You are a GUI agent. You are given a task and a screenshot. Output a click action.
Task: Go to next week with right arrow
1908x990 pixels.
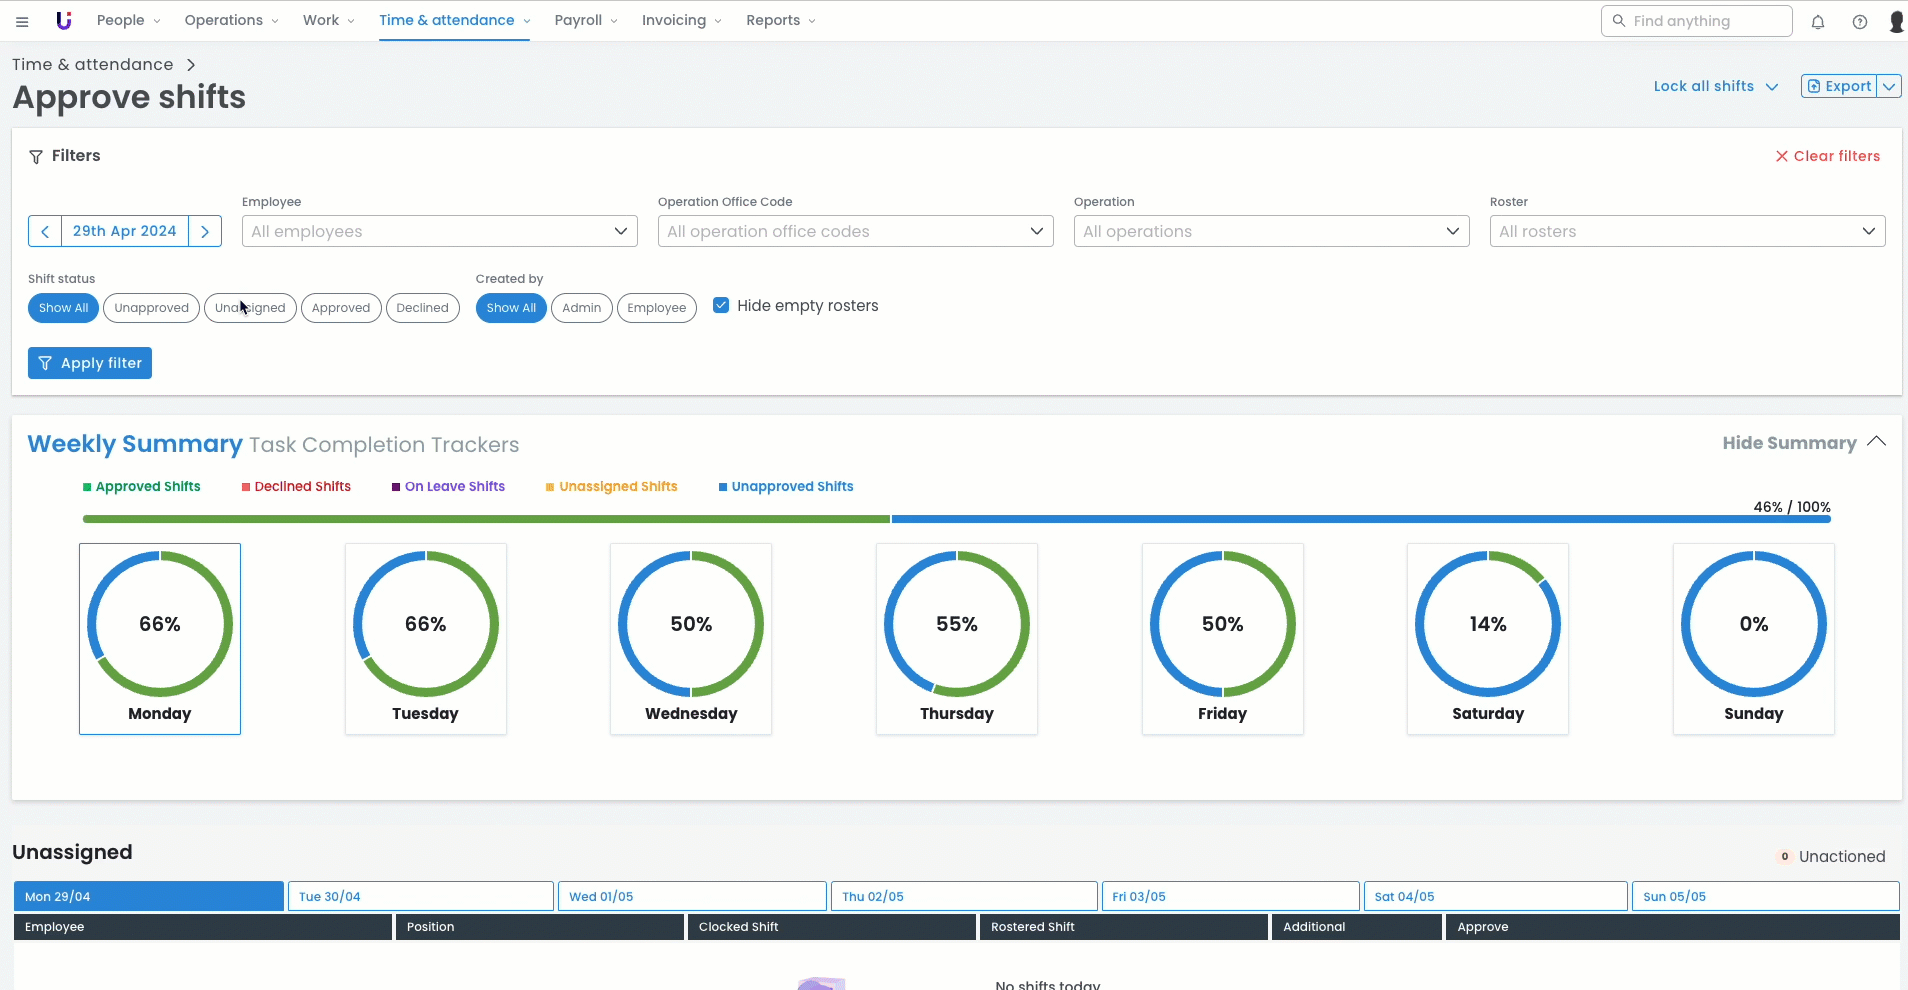tap(205, 231)
